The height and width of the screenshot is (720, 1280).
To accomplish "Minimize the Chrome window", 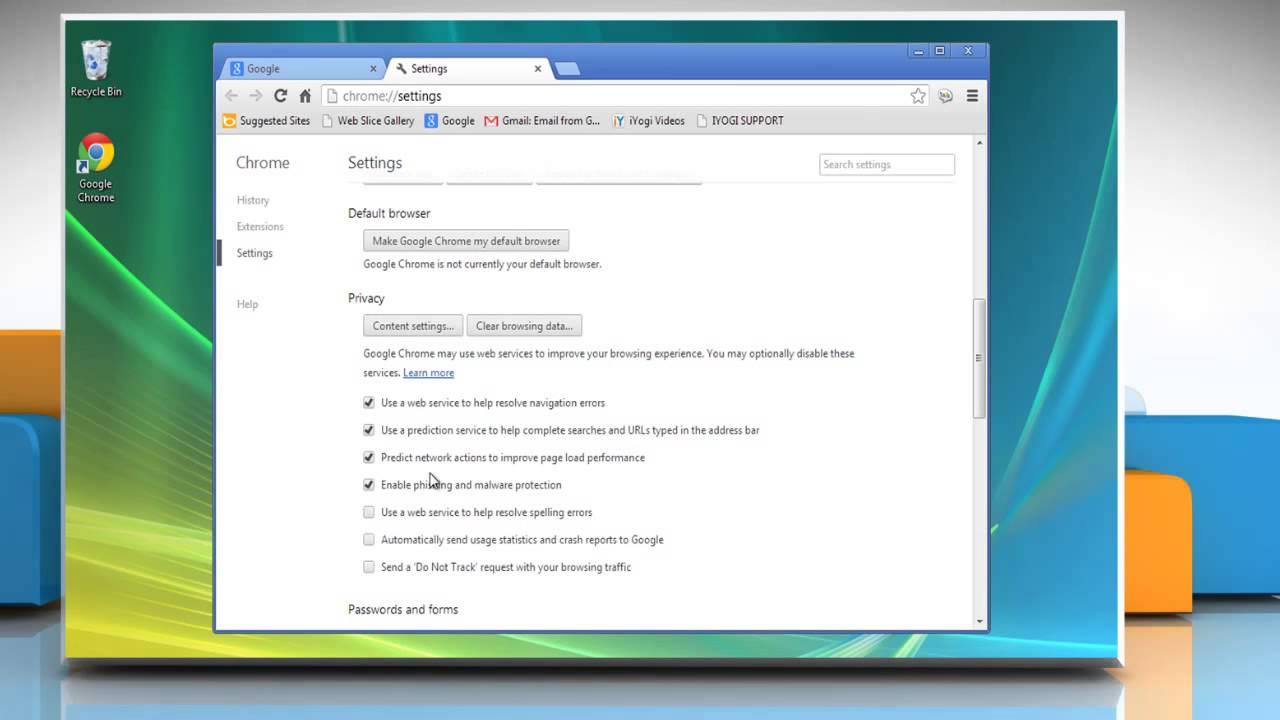I will pos(917,50).
